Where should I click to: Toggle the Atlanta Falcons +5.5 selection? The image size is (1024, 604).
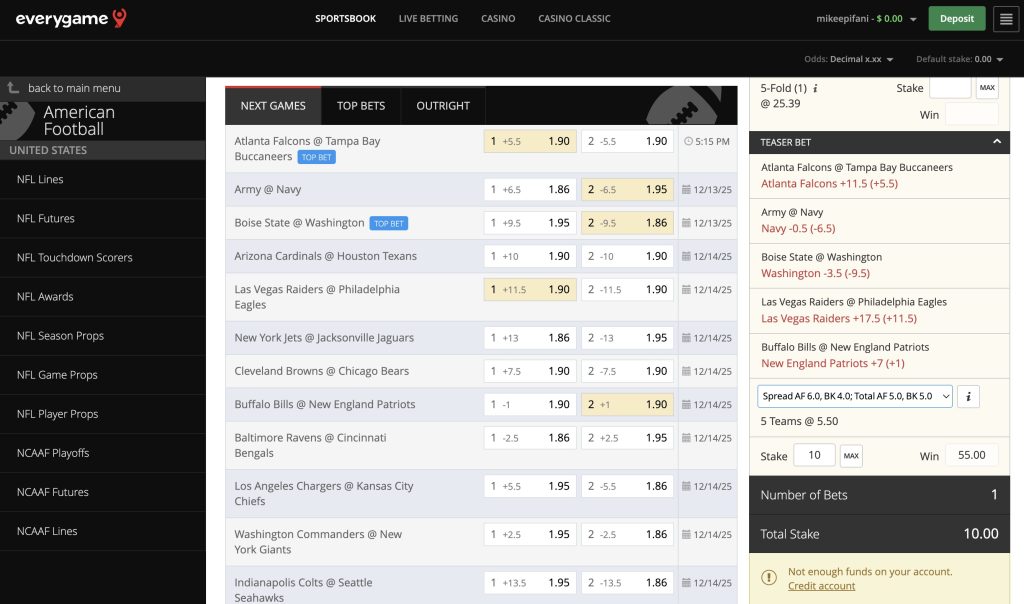532,141
